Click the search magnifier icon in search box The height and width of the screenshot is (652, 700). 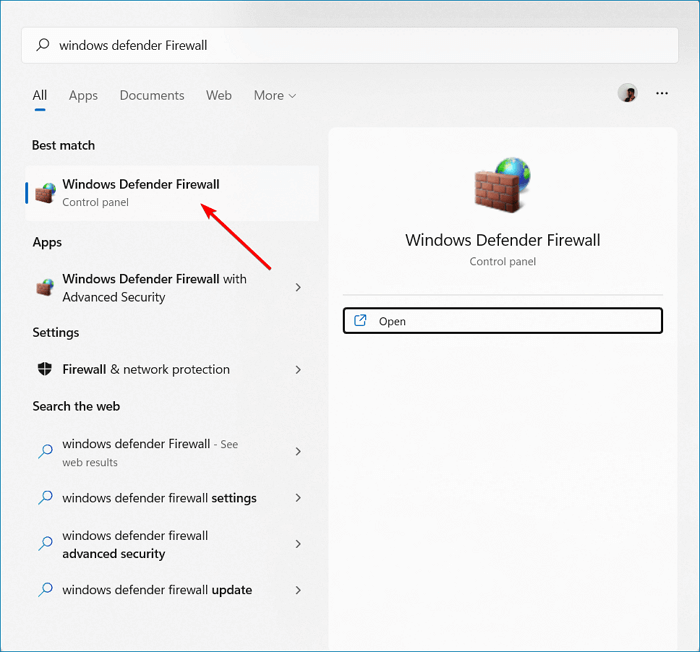point(43,45)
